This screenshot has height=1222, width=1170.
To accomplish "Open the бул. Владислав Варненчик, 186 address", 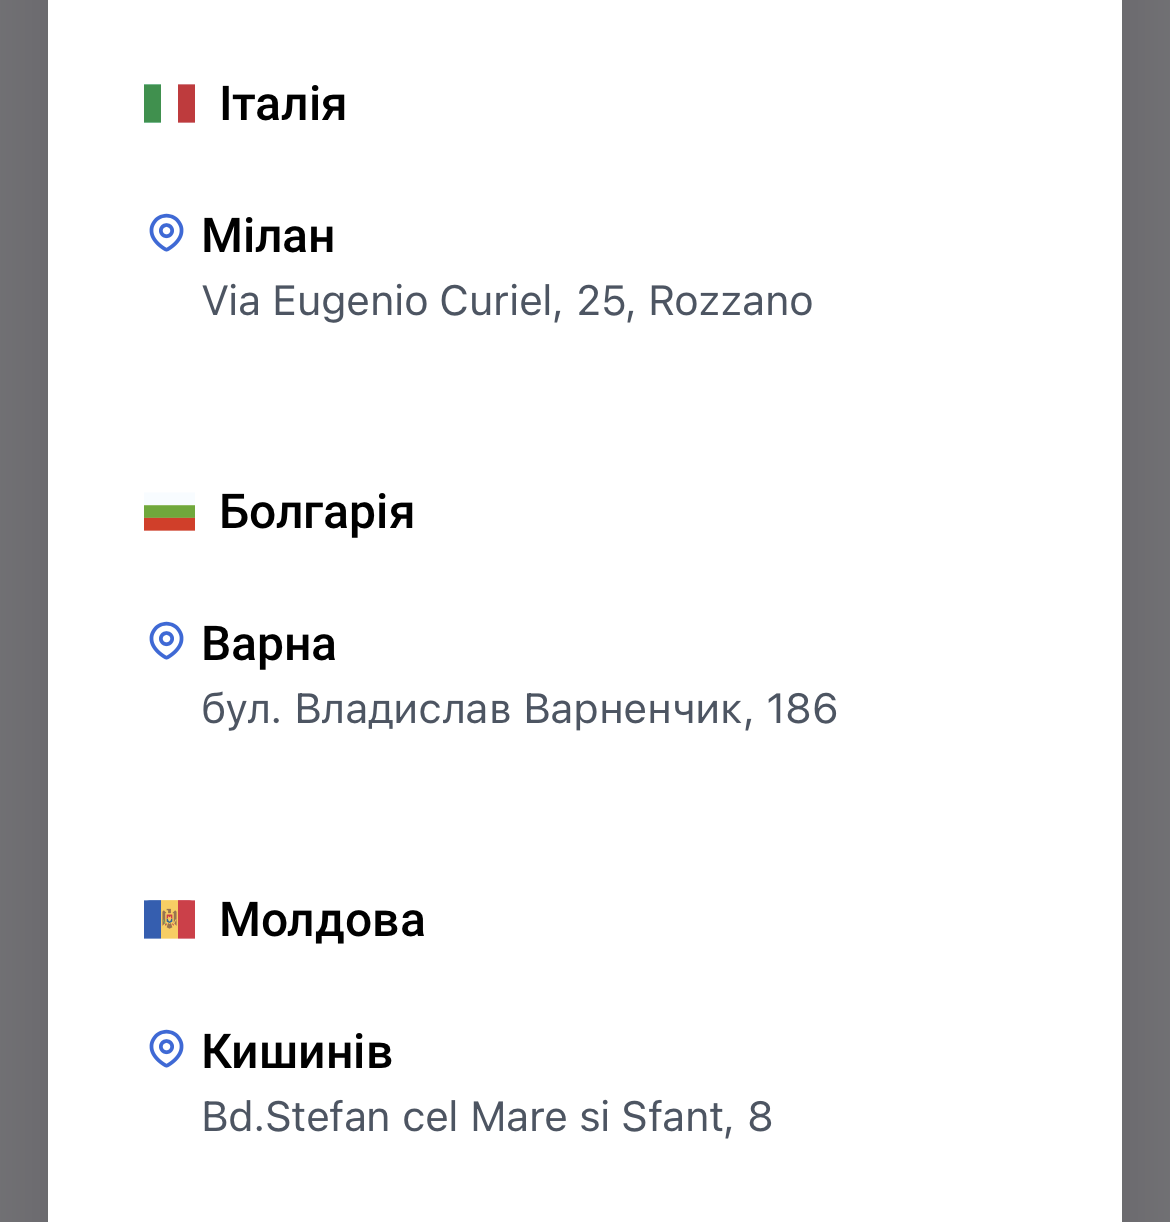I will point(519,709).
